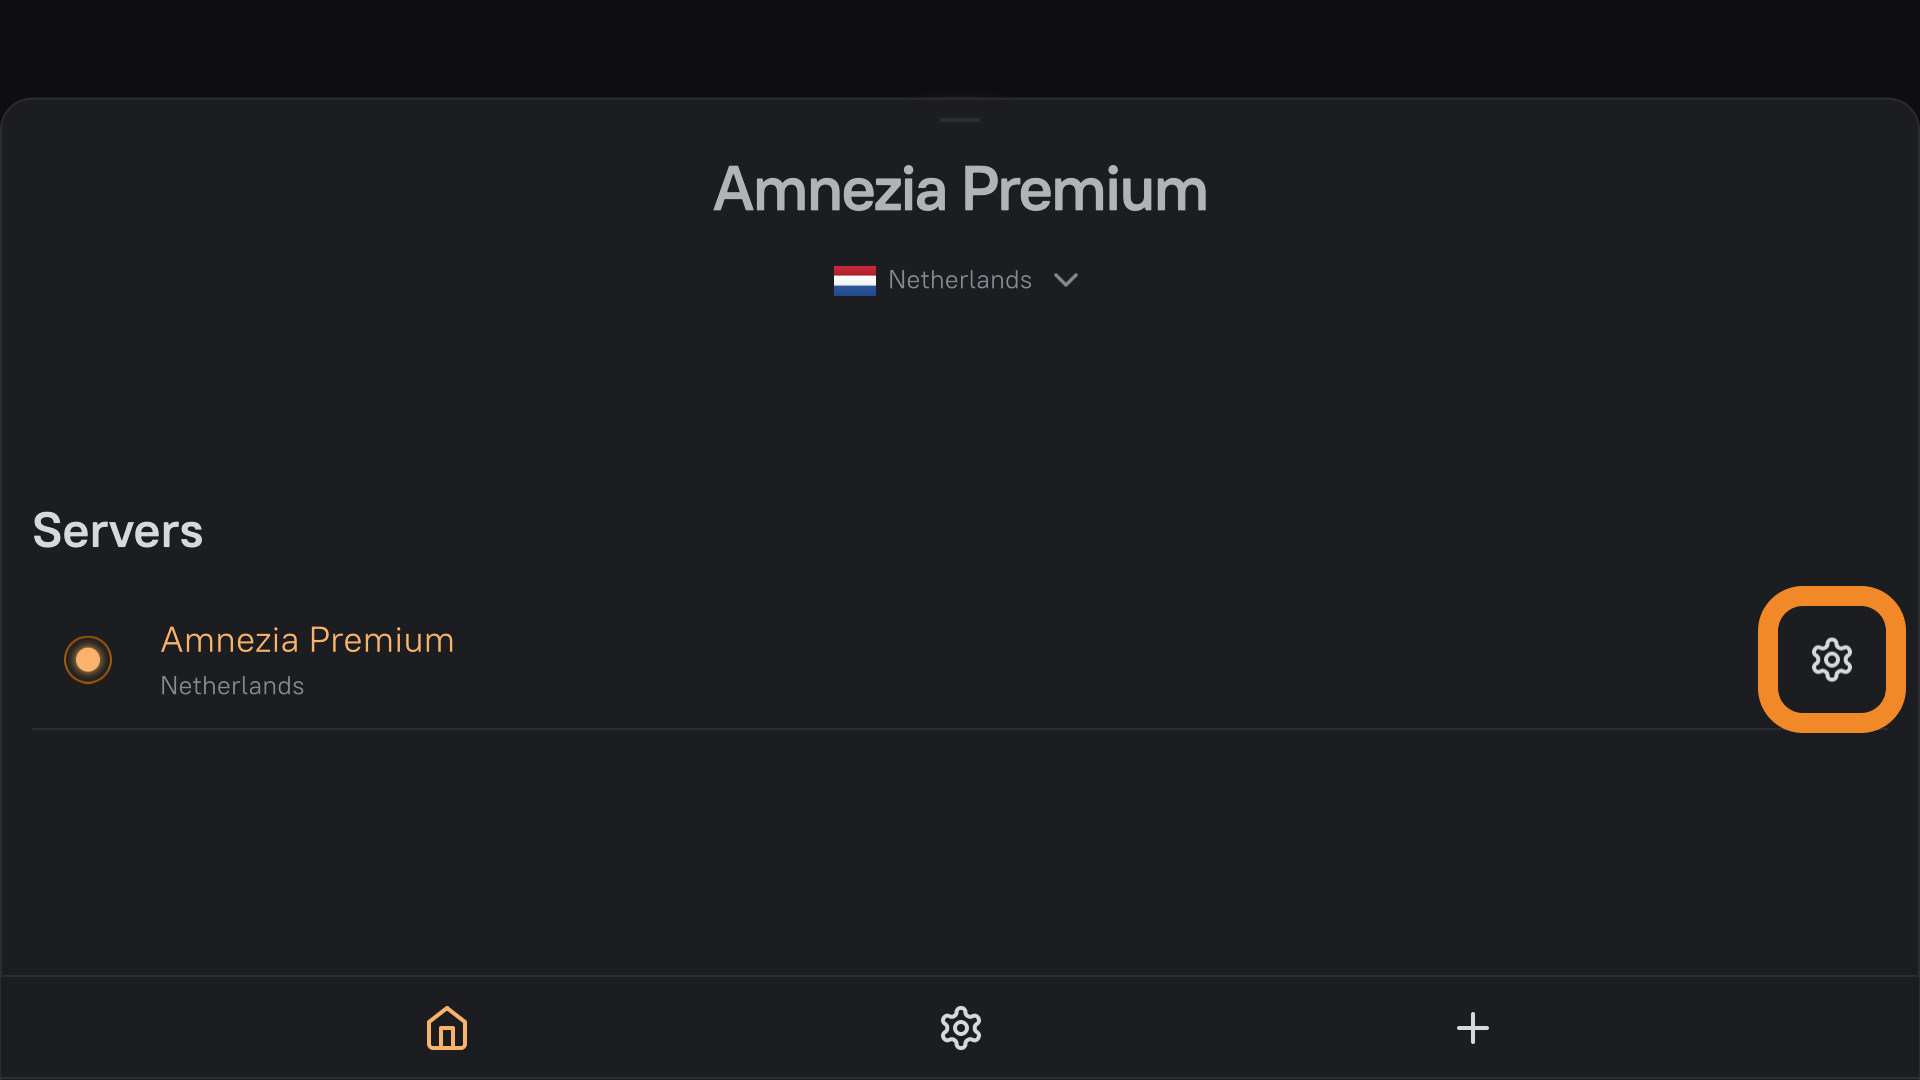
Task: Add a new connection with plus icon
Action: click(x=1472, y=1028)
